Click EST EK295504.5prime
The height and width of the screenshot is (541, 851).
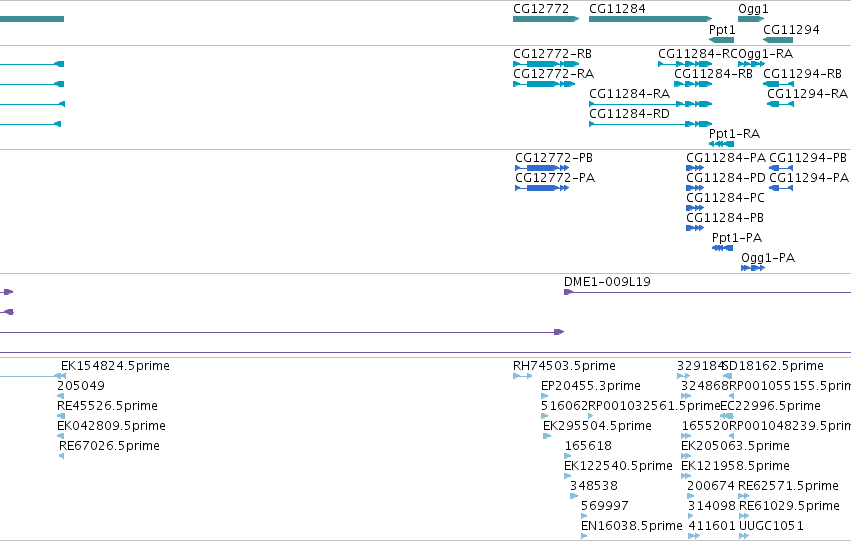[x=547, y=436]
